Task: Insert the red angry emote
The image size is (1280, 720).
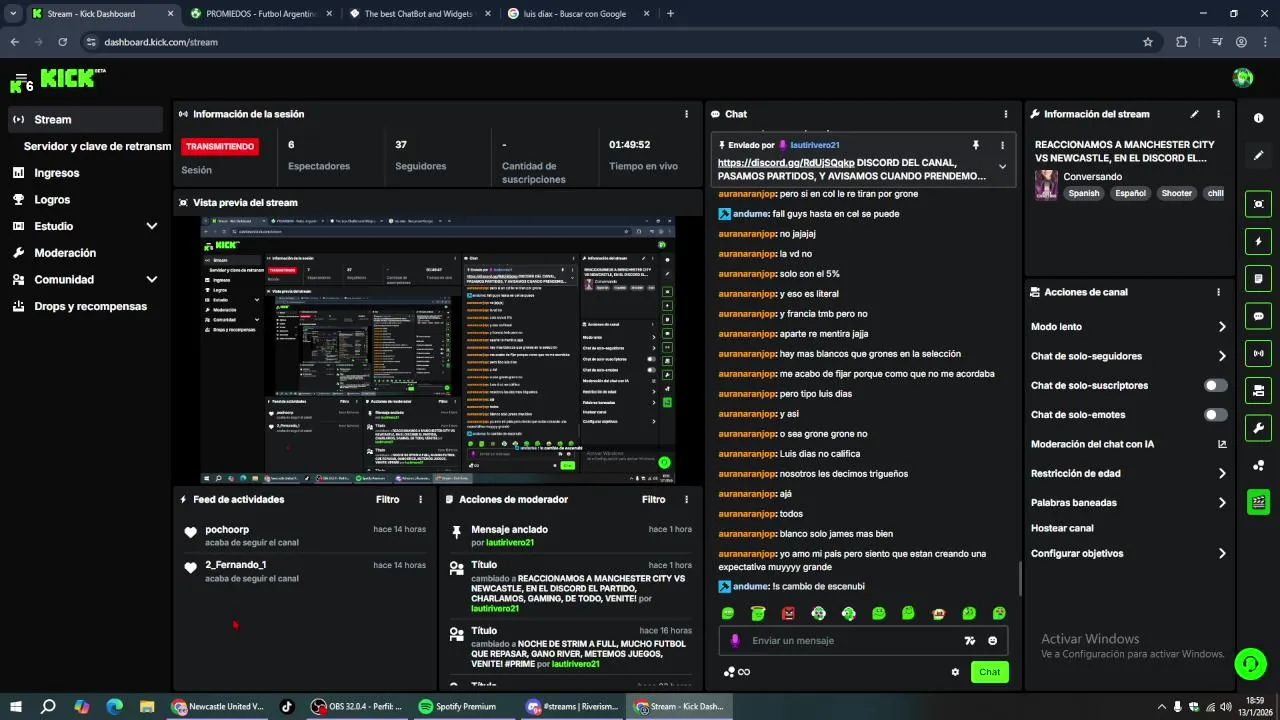Action: tap(788, 613)
